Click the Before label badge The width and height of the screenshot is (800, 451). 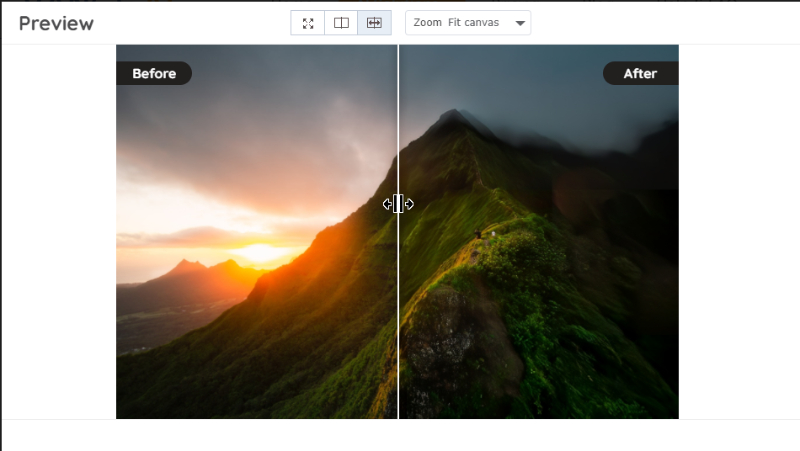(x=154, y=73)
